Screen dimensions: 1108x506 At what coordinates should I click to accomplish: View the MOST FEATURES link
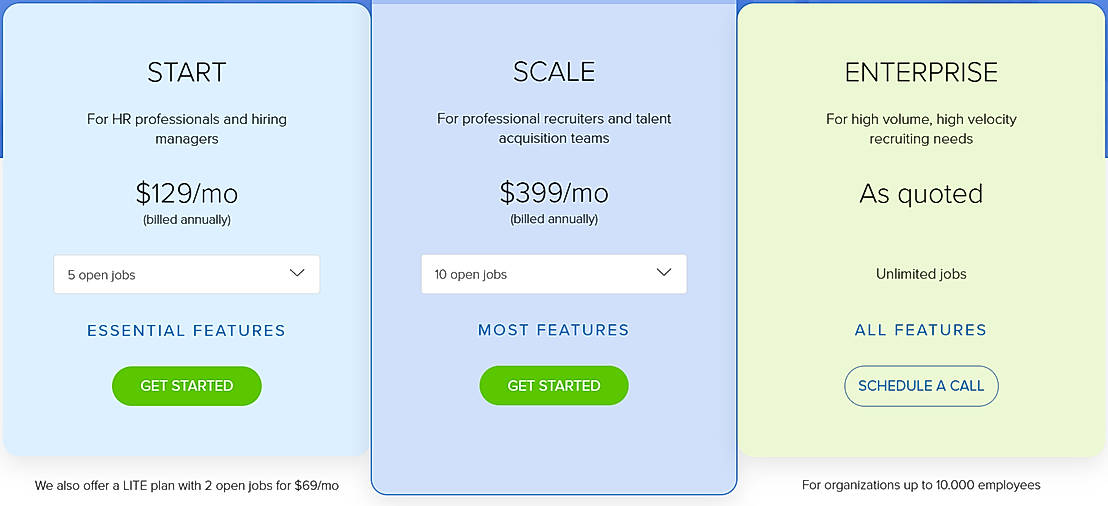553,330
